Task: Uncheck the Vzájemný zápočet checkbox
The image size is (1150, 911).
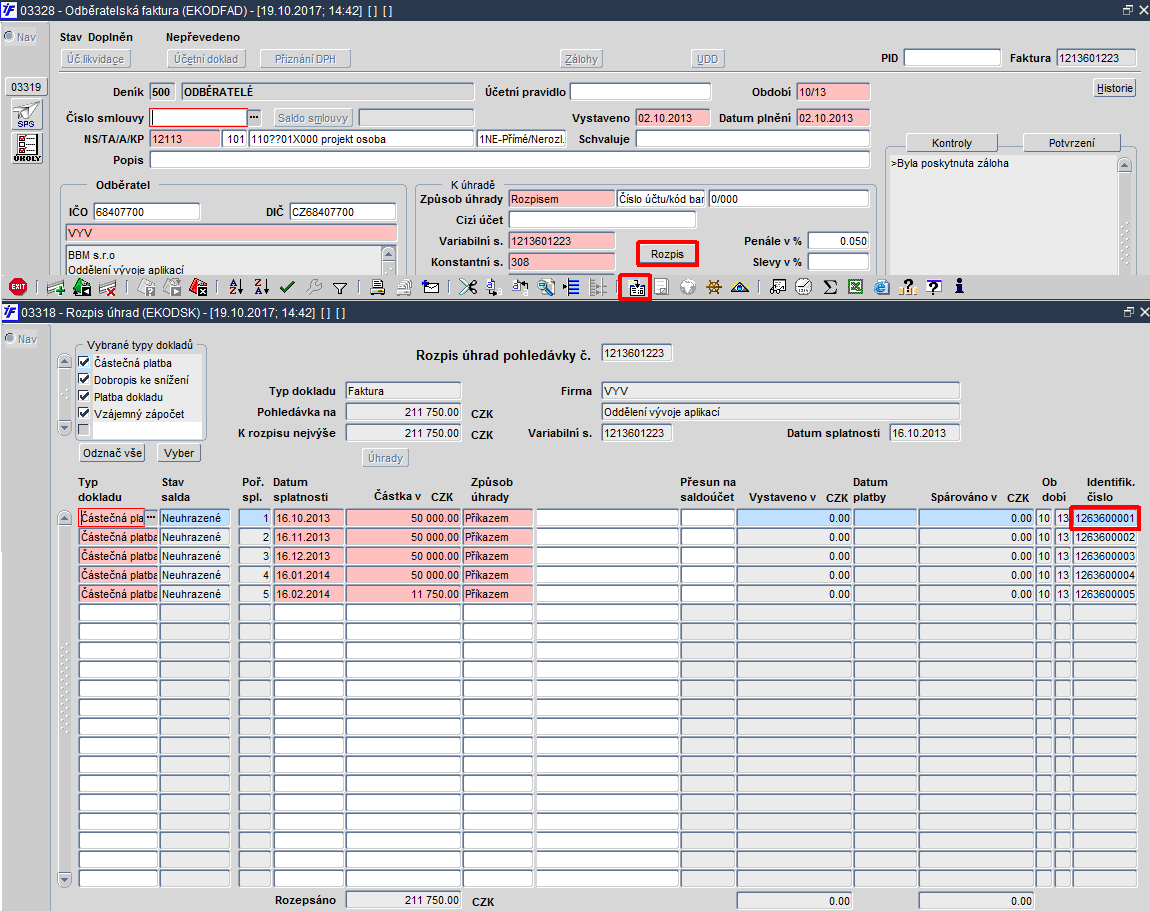Action: coord(84,413)
